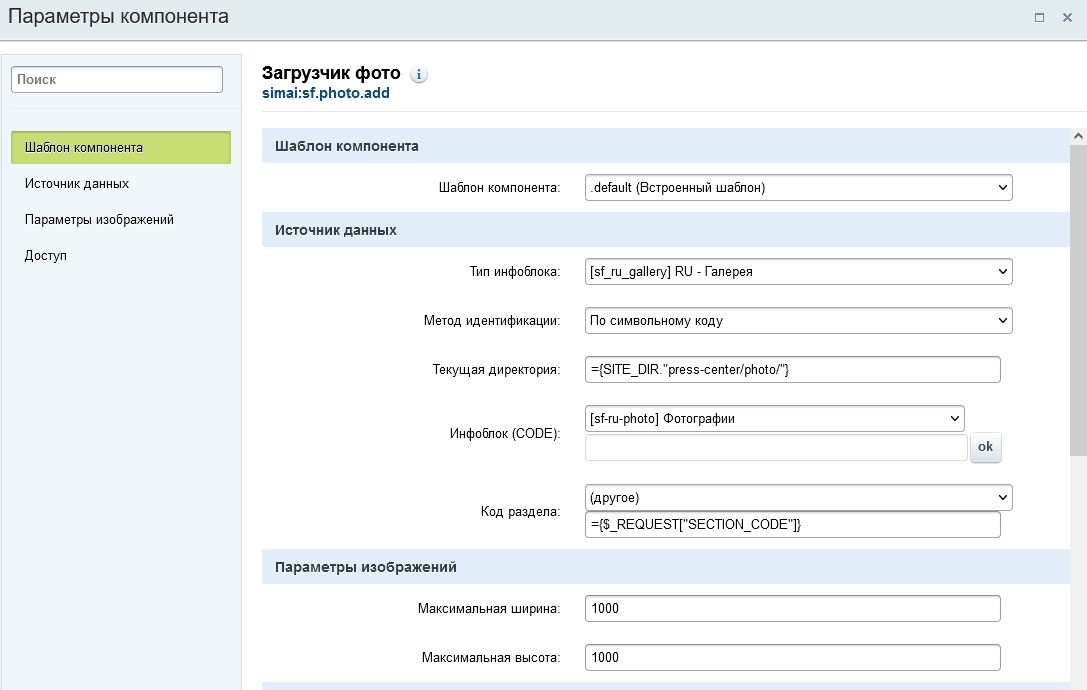Screen dimensions: 1087x690
Task: Open the Инфоблок (CODE) dropdown list
Action: coord(774,418)
